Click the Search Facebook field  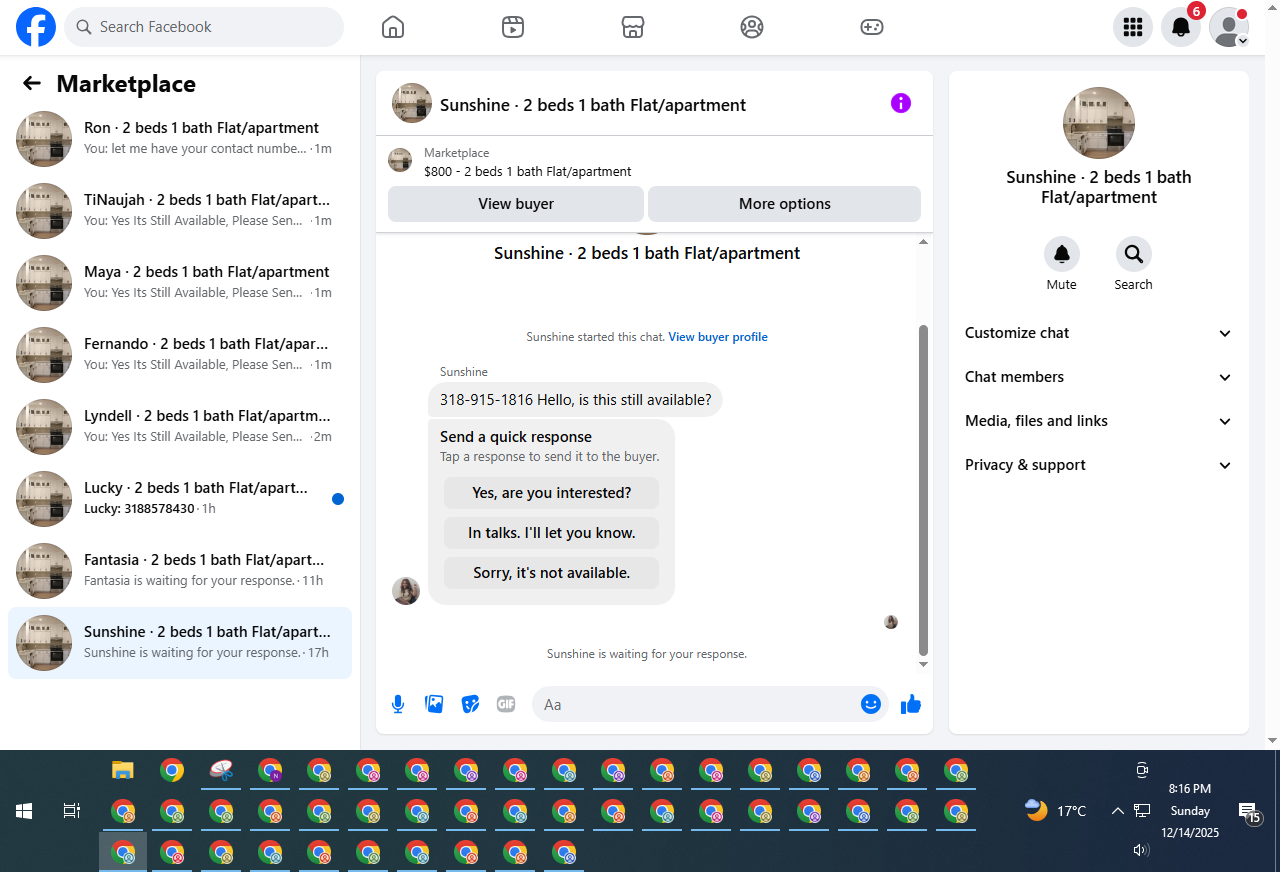tap(204, 27)
